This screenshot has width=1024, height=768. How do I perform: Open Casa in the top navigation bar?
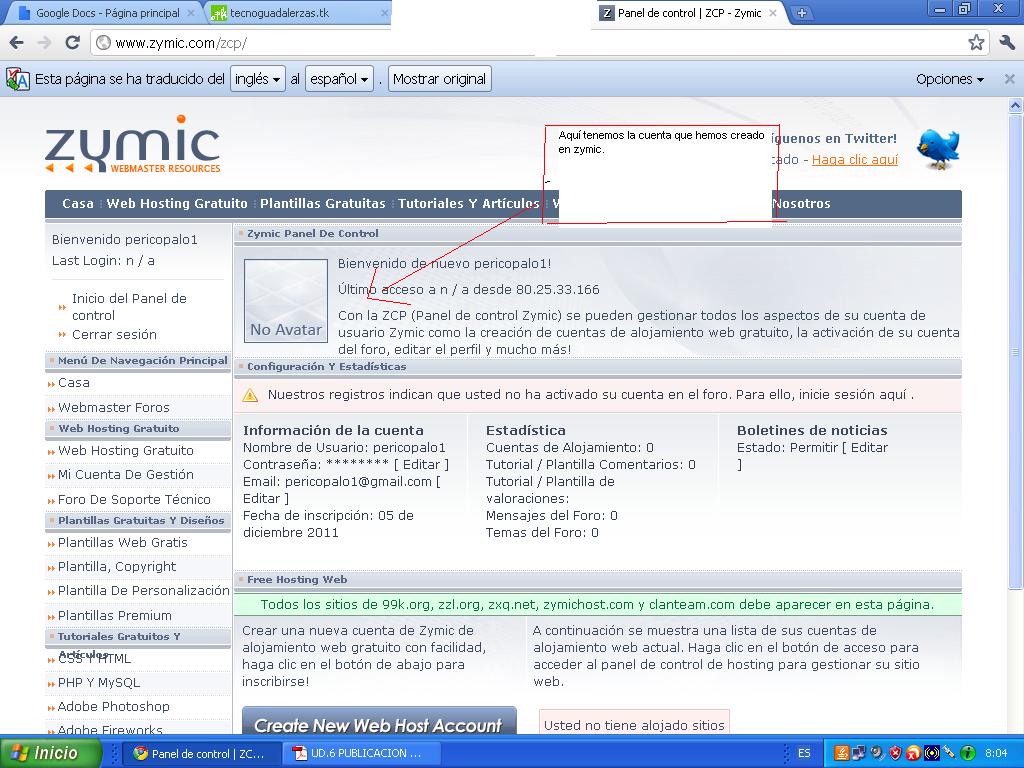(x=78, y=203)
